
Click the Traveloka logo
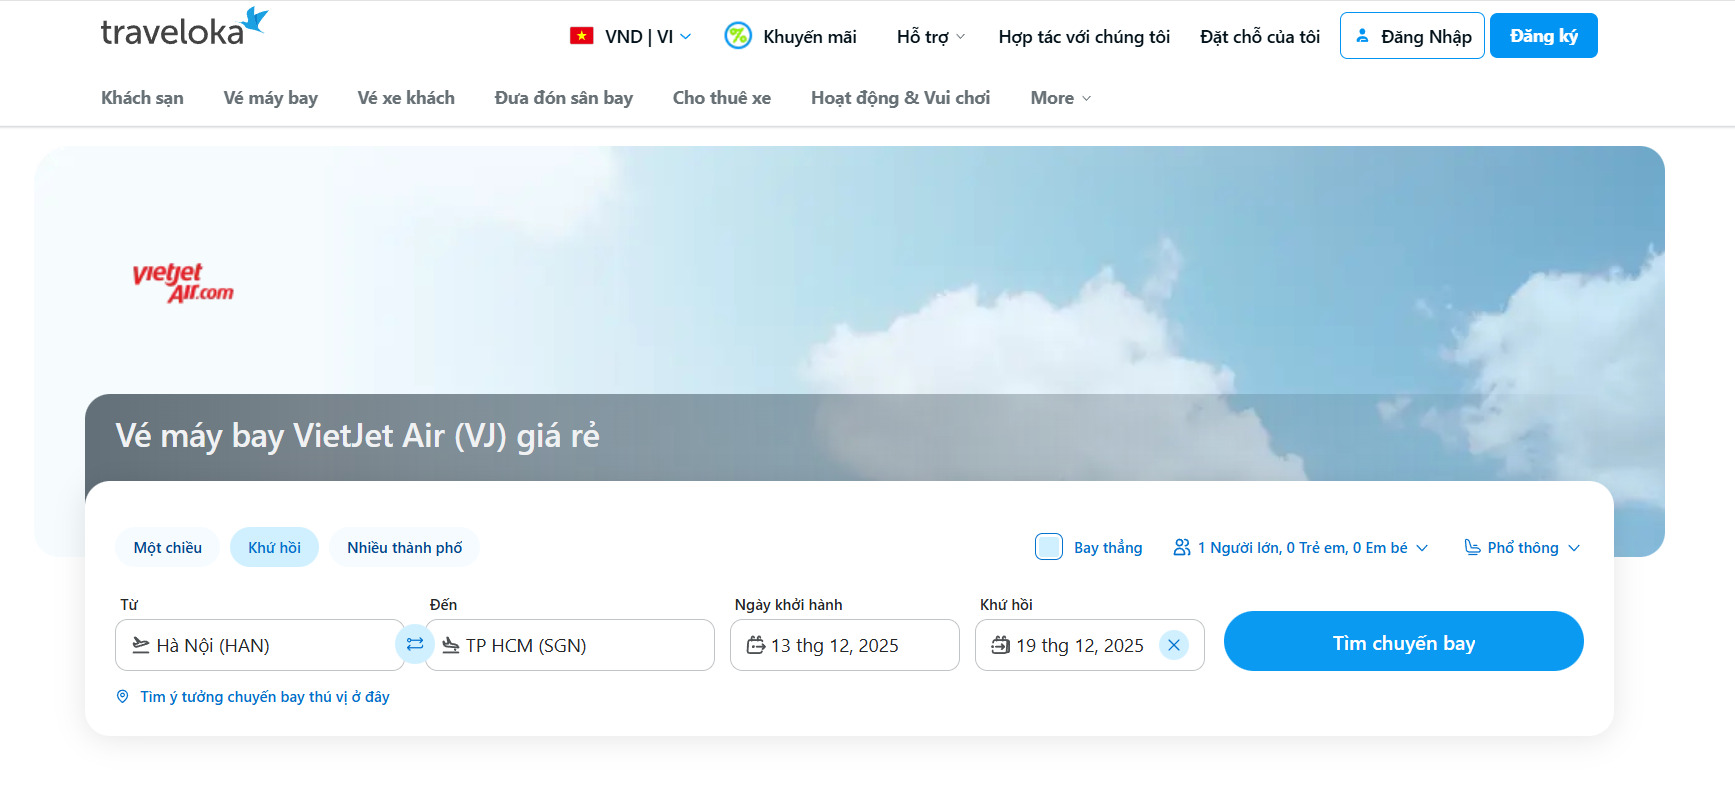pyautogui.click(x=184, y=29)
